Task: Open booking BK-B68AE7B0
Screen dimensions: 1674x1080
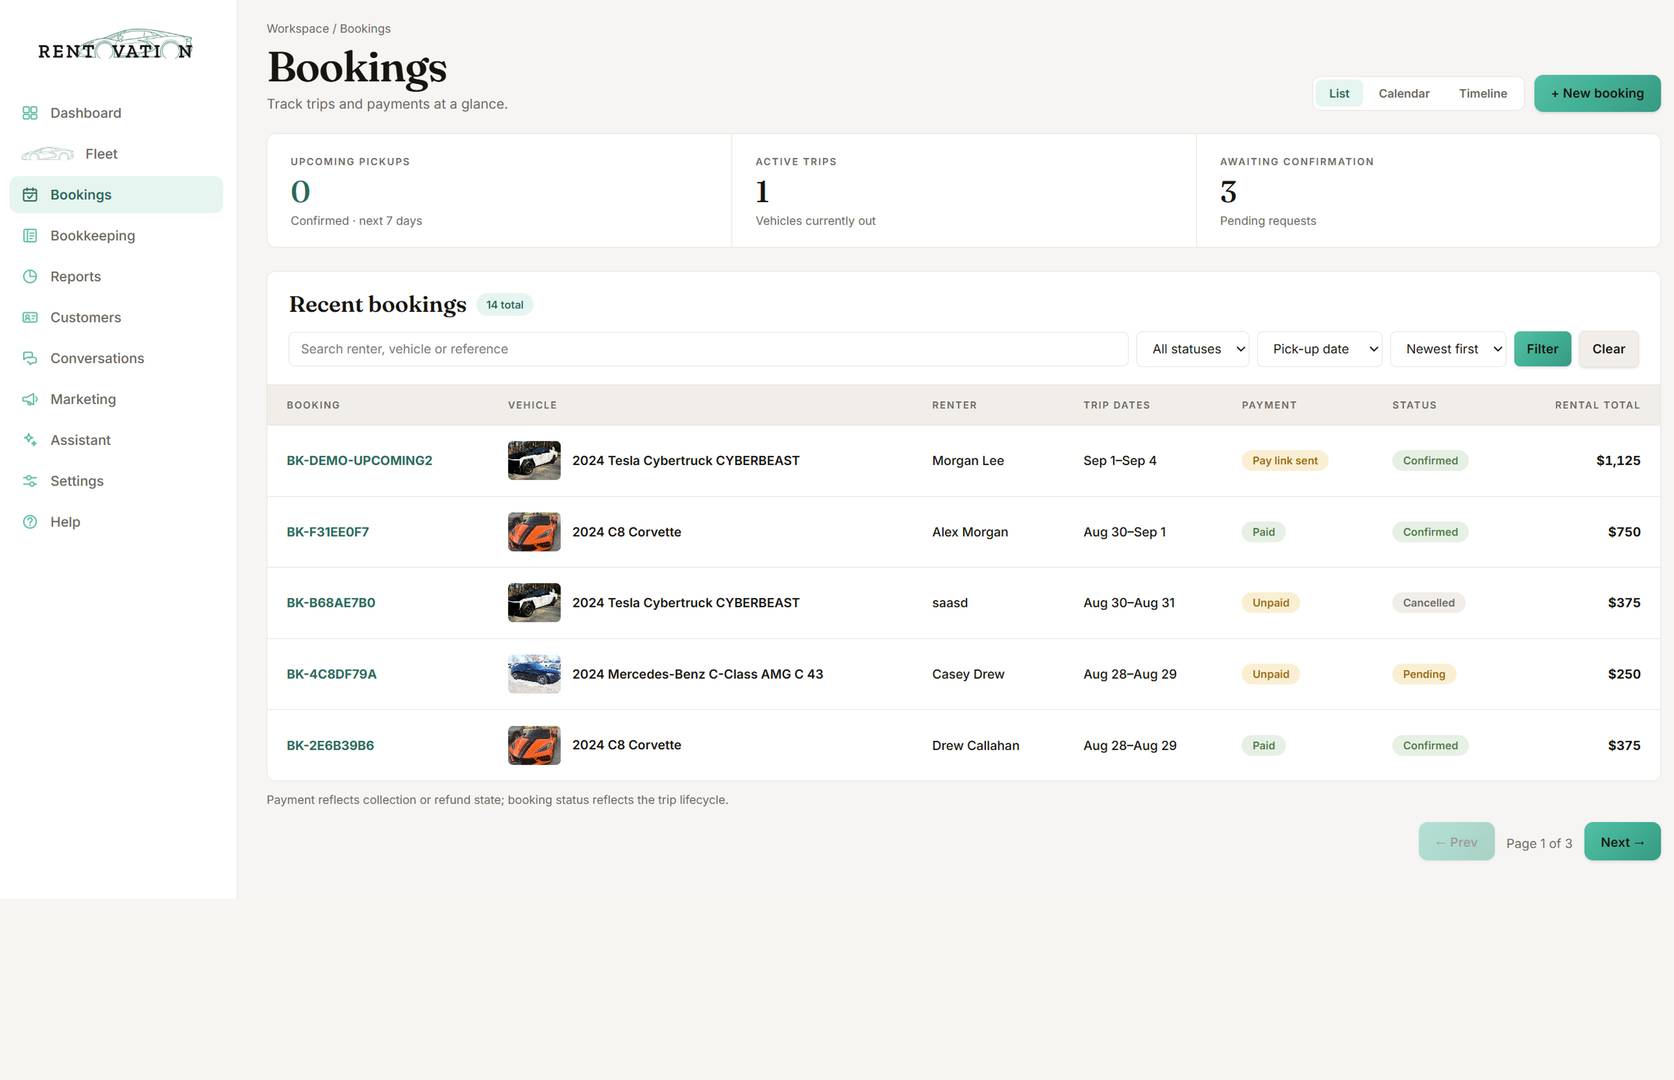Action: tap(331, 603)
